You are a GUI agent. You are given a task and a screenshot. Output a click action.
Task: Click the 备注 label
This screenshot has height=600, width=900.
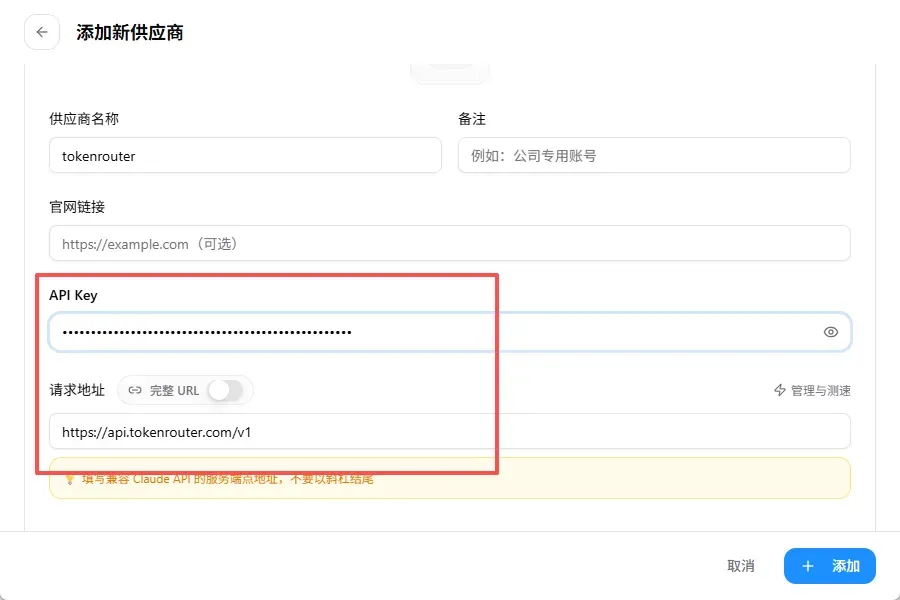click(x=472, y=119)
